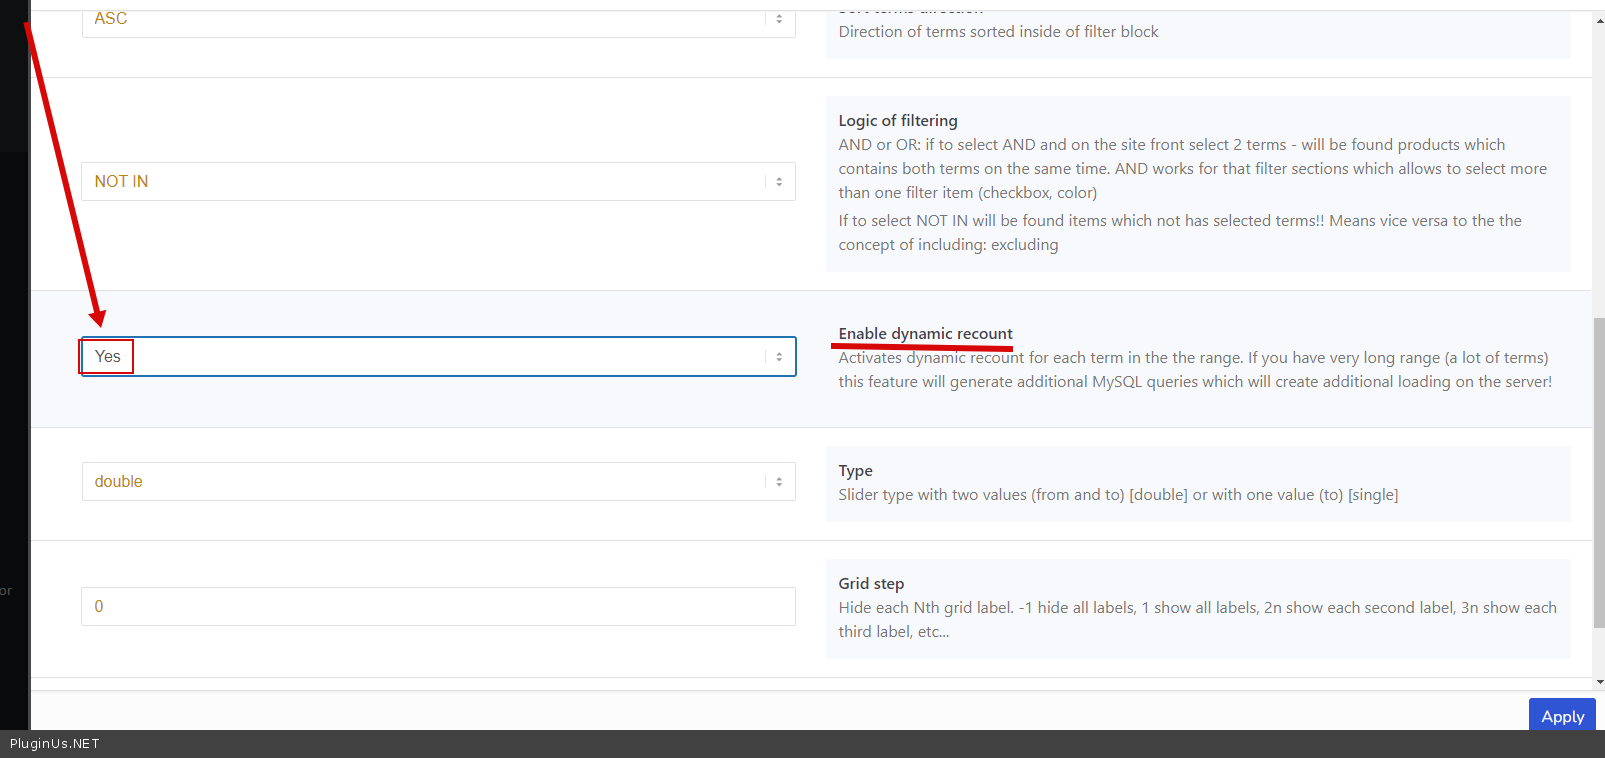Image resolution: width=1605 pixels, height=758 pixels.
Task: Click the arrow icon on the double select
Action: tap(779, 482)
